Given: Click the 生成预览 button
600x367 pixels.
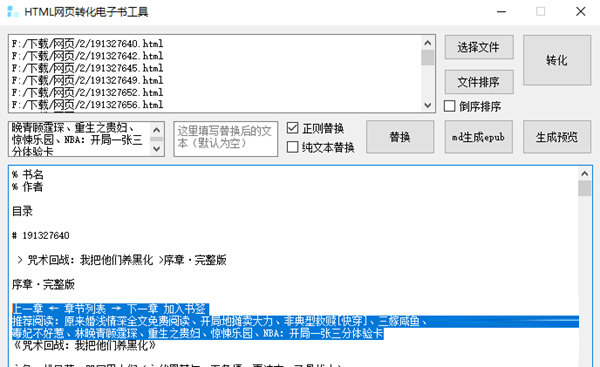Looking at the screenshot, I should (x=557, y=137).
